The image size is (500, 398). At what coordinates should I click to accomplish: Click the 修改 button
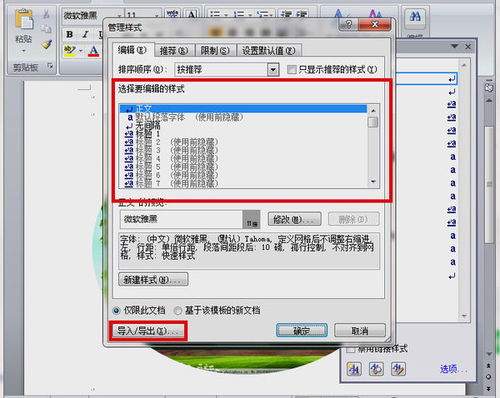click(295, 219)
